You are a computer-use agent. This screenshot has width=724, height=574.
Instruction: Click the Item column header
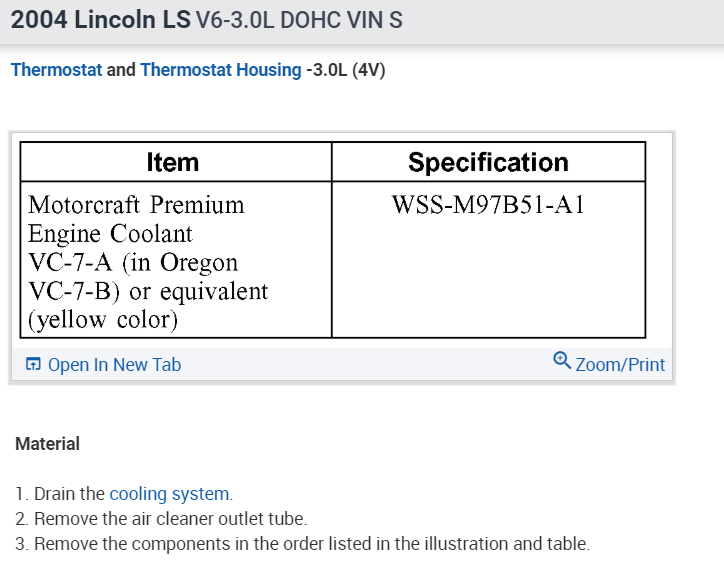click(173, 162)
